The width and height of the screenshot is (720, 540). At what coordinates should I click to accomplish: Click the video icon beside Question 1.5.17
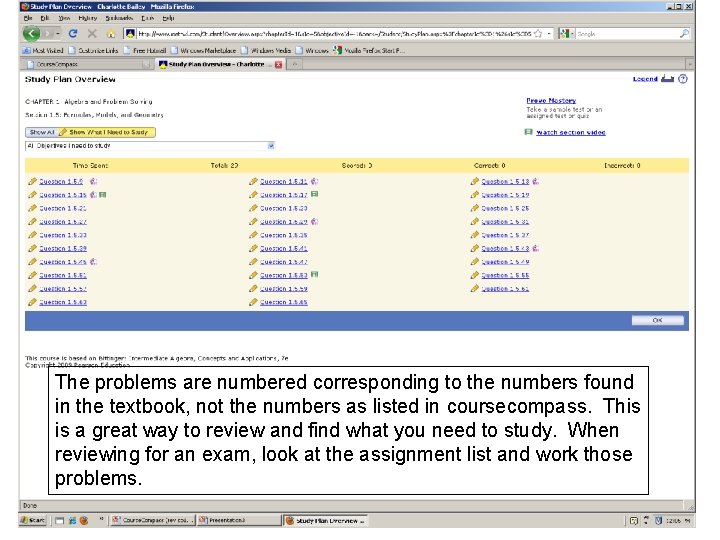(x=315, y=194)
